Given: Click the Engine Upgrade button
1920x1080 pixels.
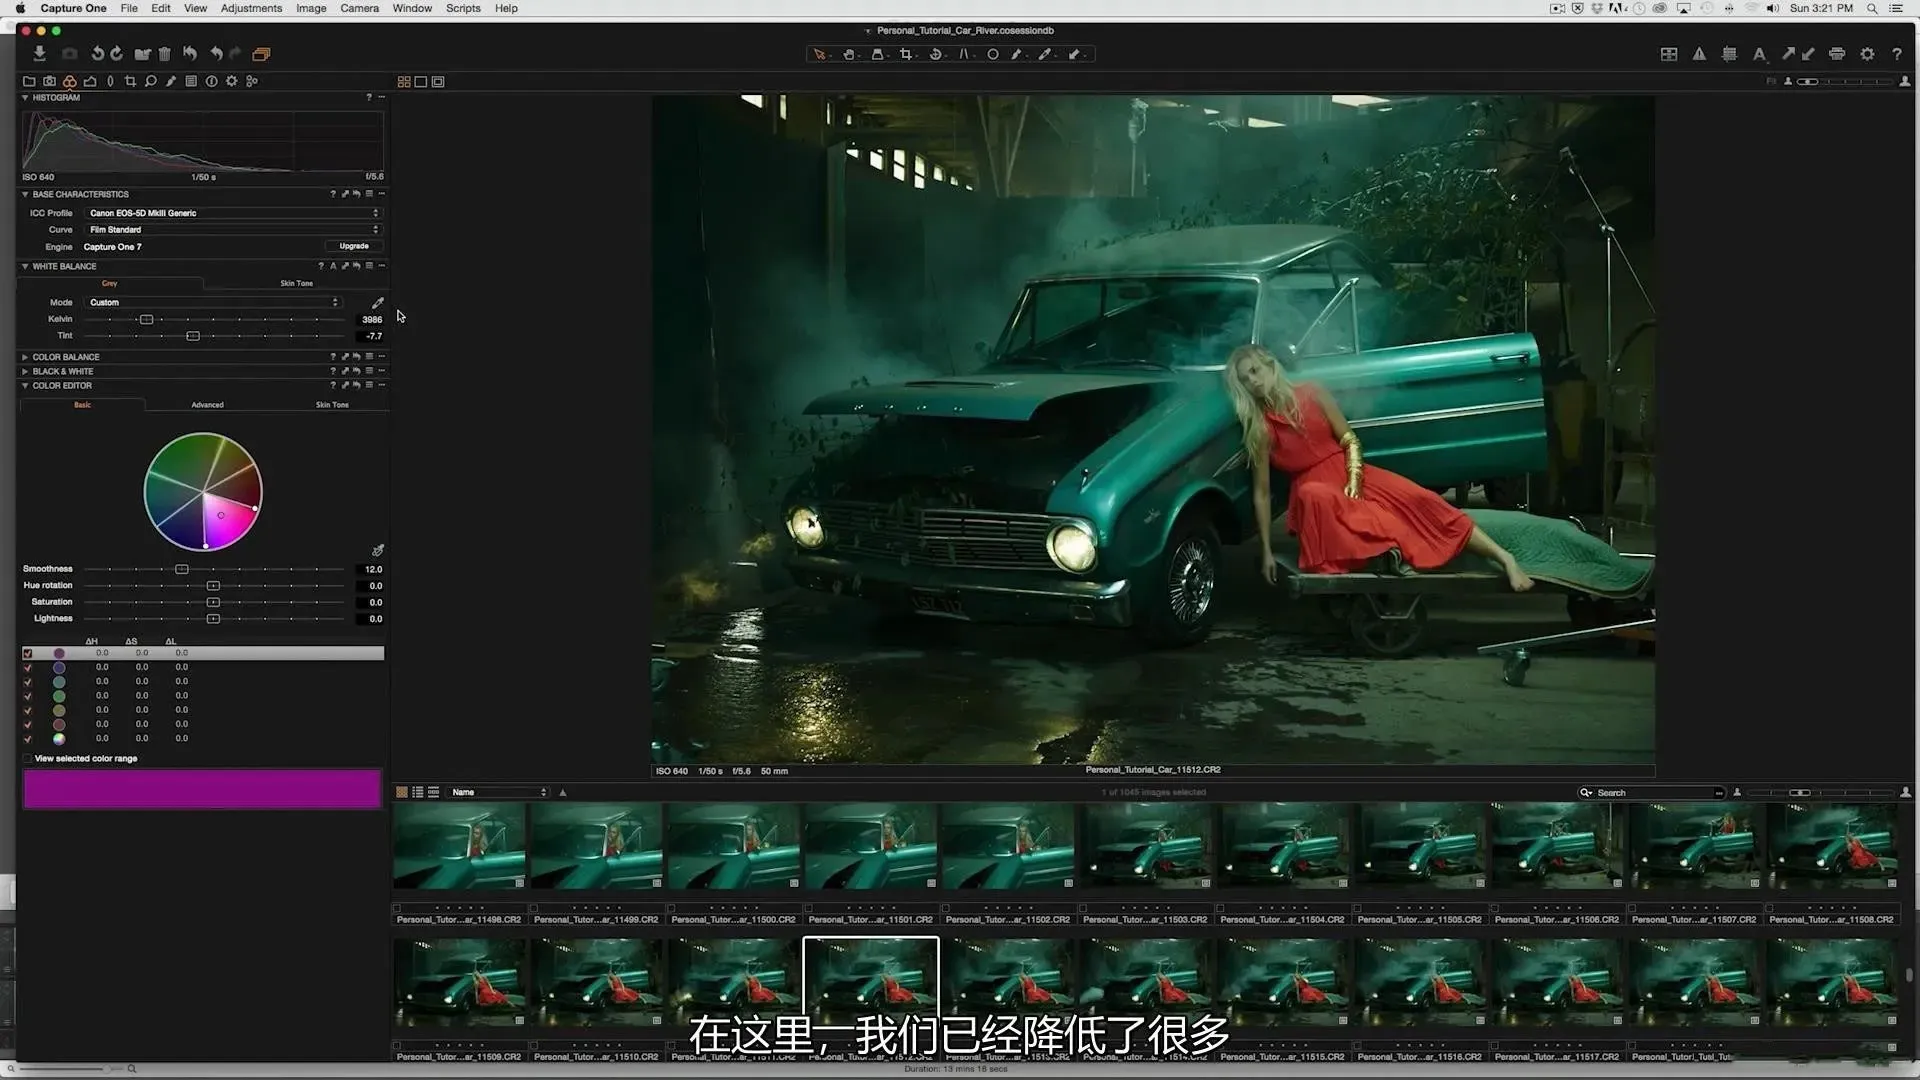Looking at the screenshot, I should (x=354, y=246).
